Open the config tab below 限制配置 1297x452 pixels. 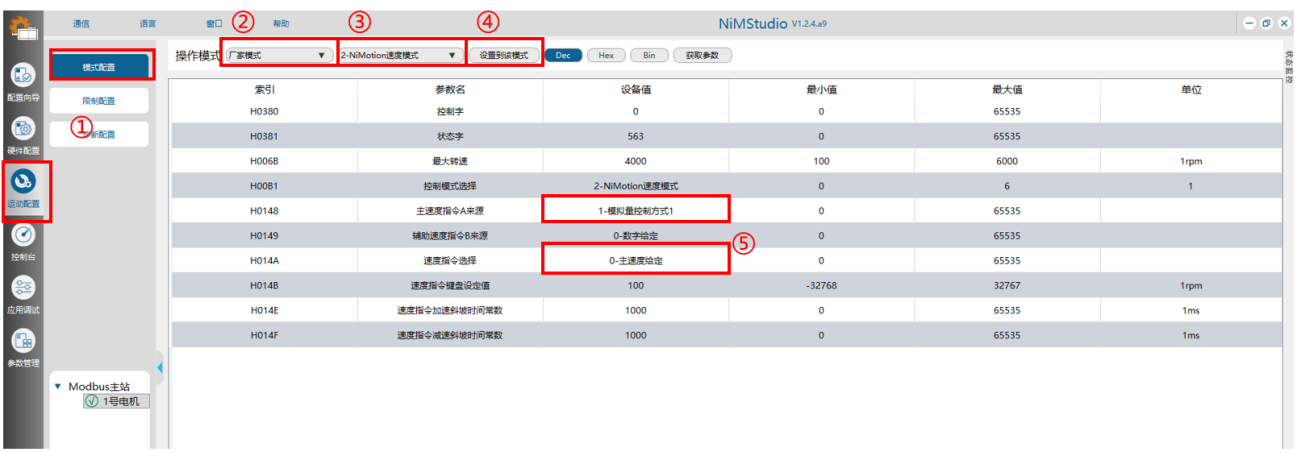tap(99, 134)
